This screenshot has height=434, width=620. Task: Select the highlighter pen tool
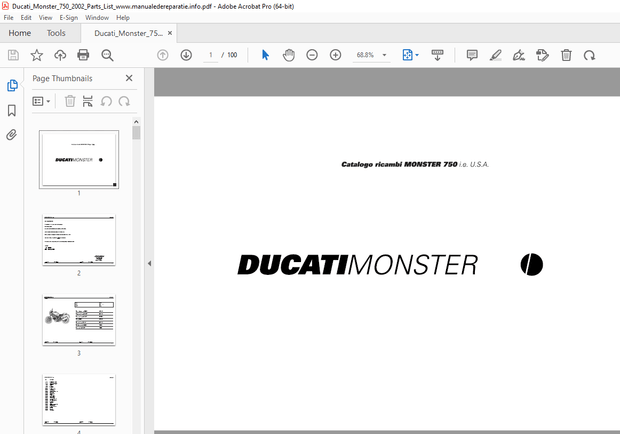click(x=495, y=55)
